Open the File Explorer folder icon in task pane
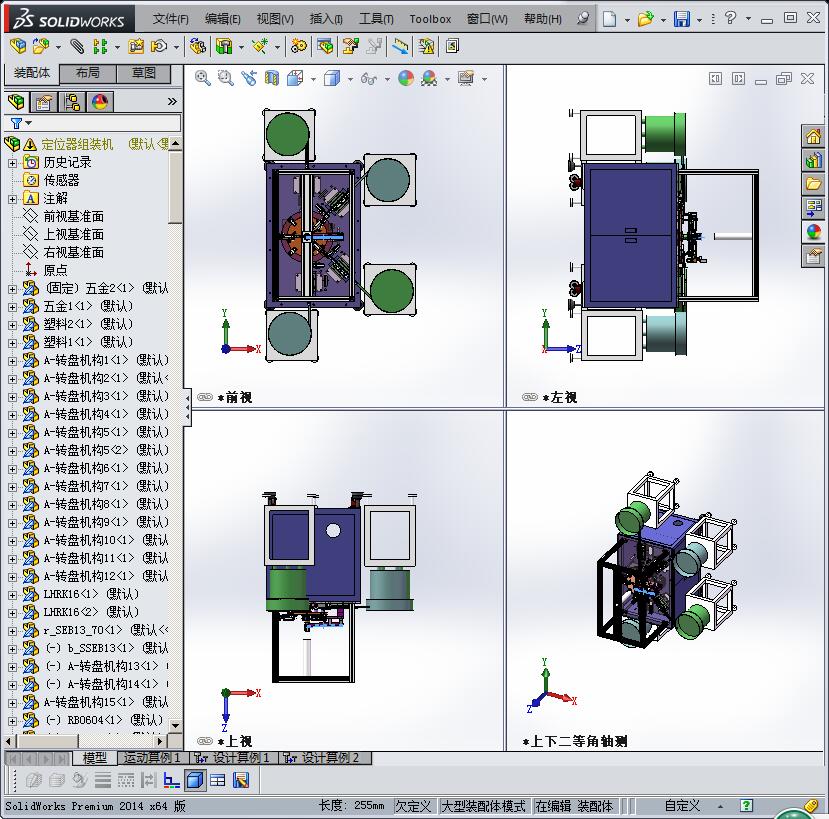 coord(814,184)
